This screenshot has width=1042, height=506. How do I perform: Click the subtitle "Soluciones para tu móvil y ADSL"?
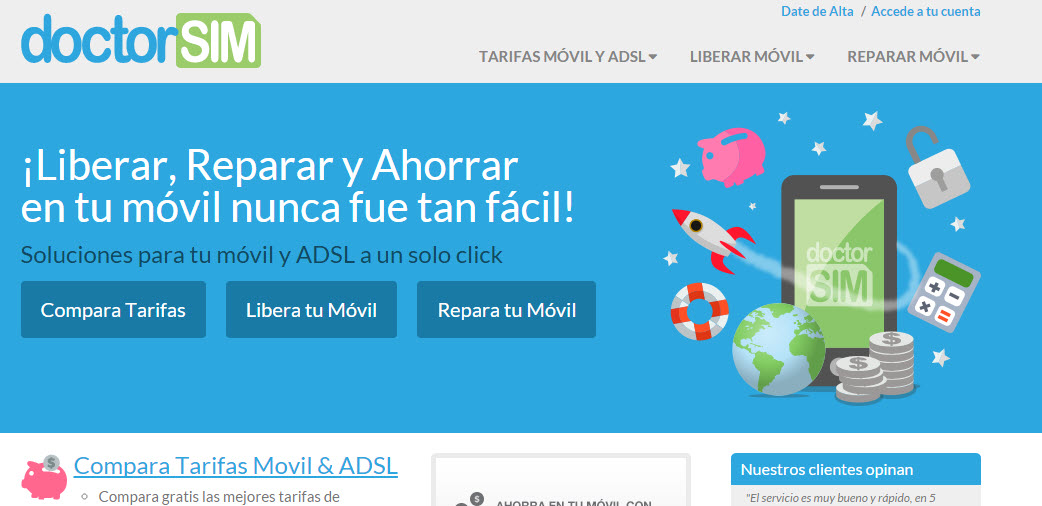point(188,255)
